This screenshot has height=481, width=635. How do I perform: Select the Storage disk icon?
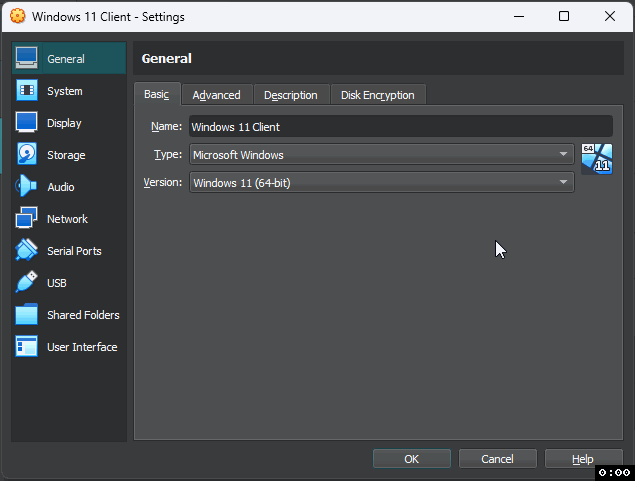[27, 154]
